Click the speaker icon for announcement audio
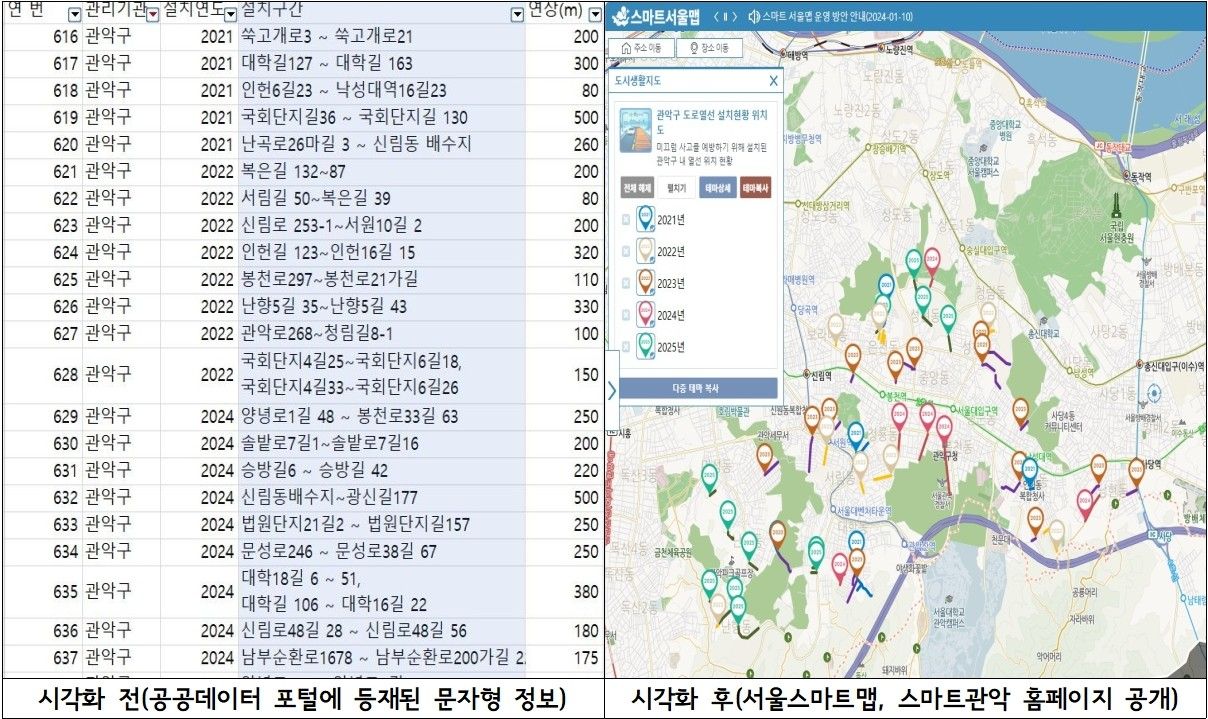Image resolution: width=1208 pixels, height=719 pixels. coord(753,15)
